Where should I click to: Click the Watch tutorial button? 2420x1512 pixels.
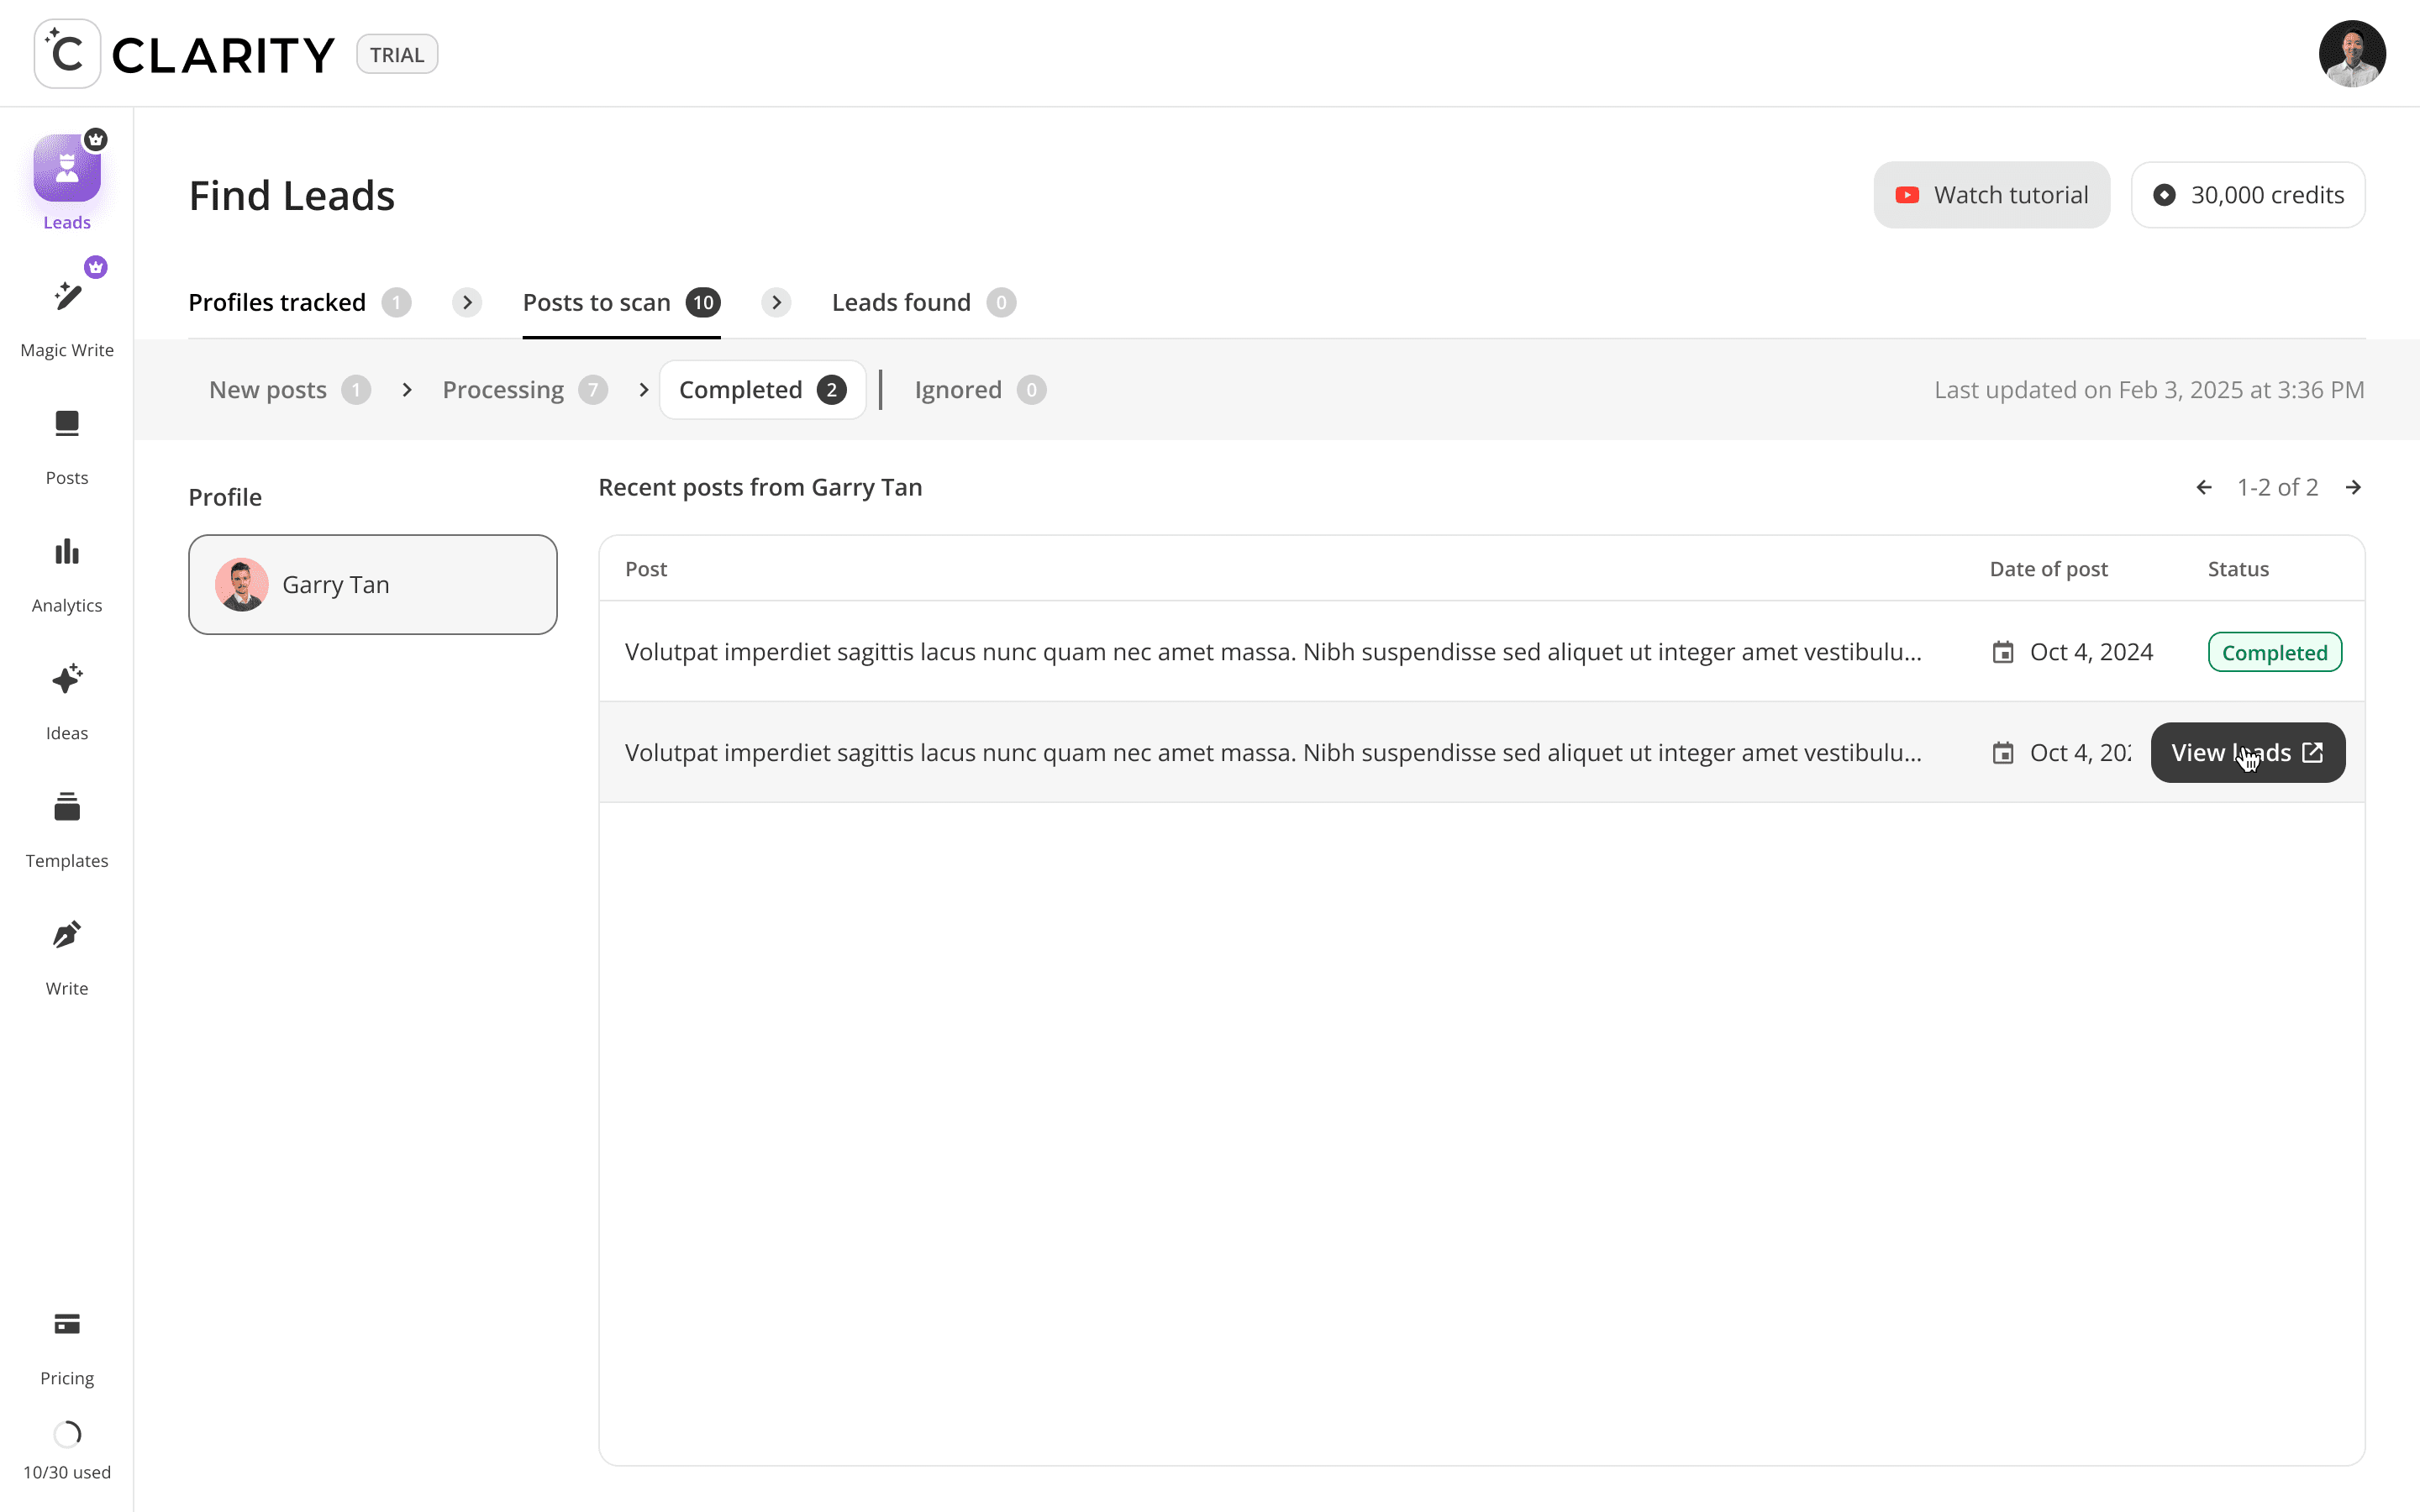[x=1991, y=195]
